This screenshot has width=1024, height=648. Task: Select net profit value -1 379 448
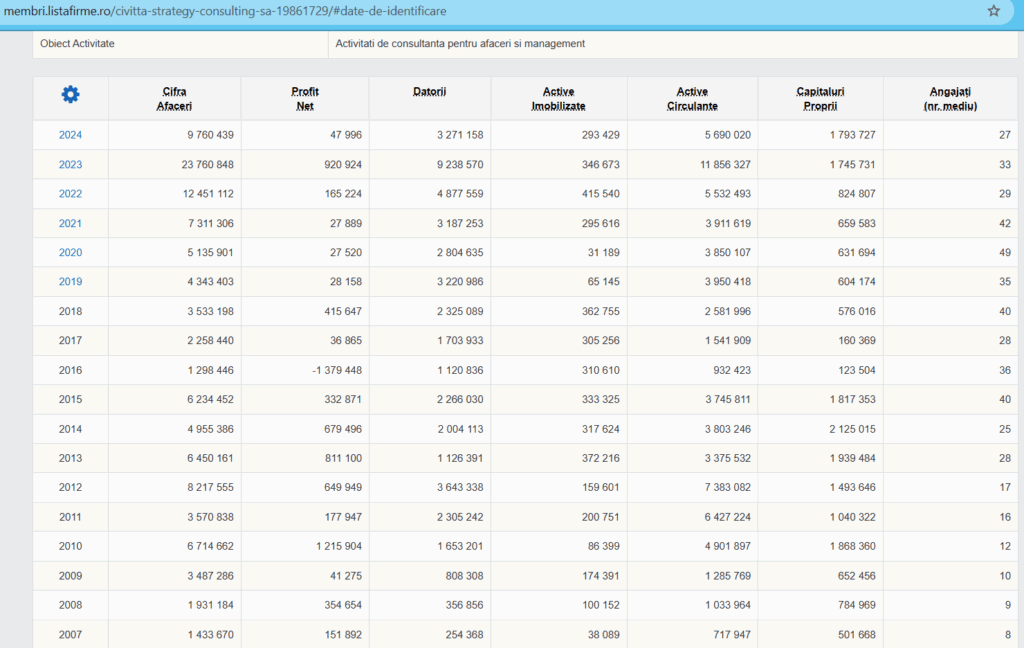tap(337, 370)
